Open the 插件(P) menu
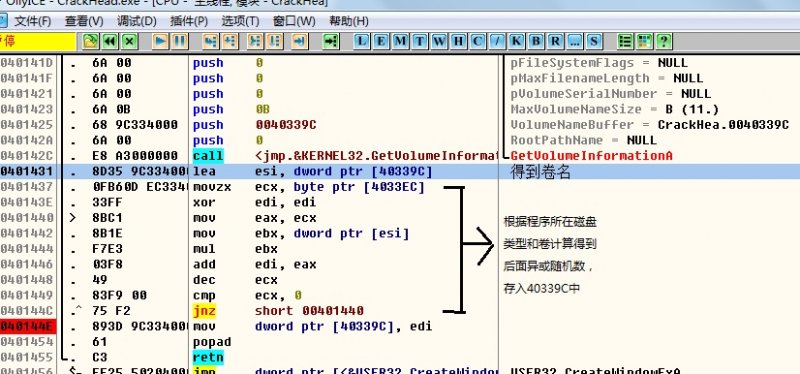This screenshot has width=800, height=374. [x=189, y=21]
